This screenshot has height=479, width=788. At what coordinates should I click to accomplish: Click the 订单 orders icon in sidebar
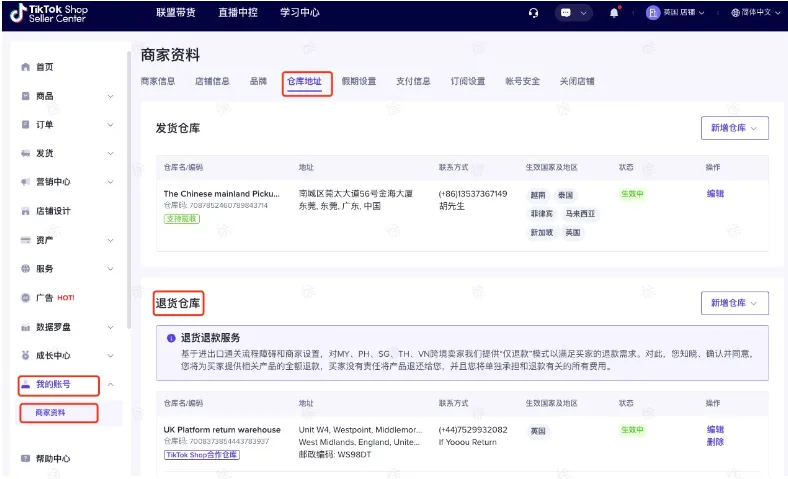(x=26, y=124)
